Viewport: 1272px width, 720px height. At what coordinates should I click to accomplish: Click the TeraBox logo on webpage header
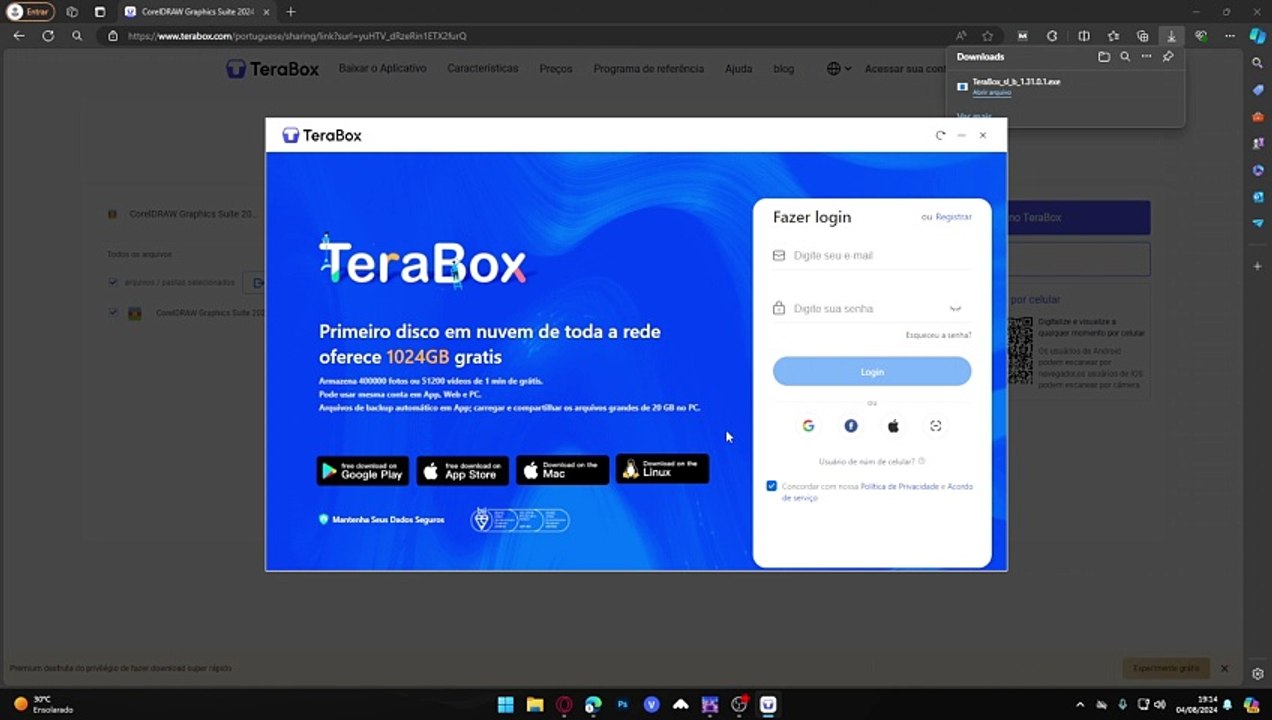273,69
